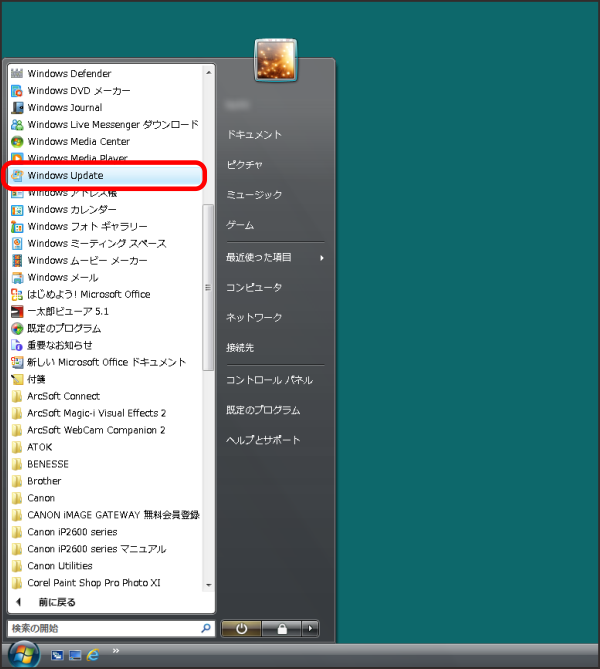The image size is (600, 669).
Task: Open ネットワーク from right pane
Action: pos(254,317)
